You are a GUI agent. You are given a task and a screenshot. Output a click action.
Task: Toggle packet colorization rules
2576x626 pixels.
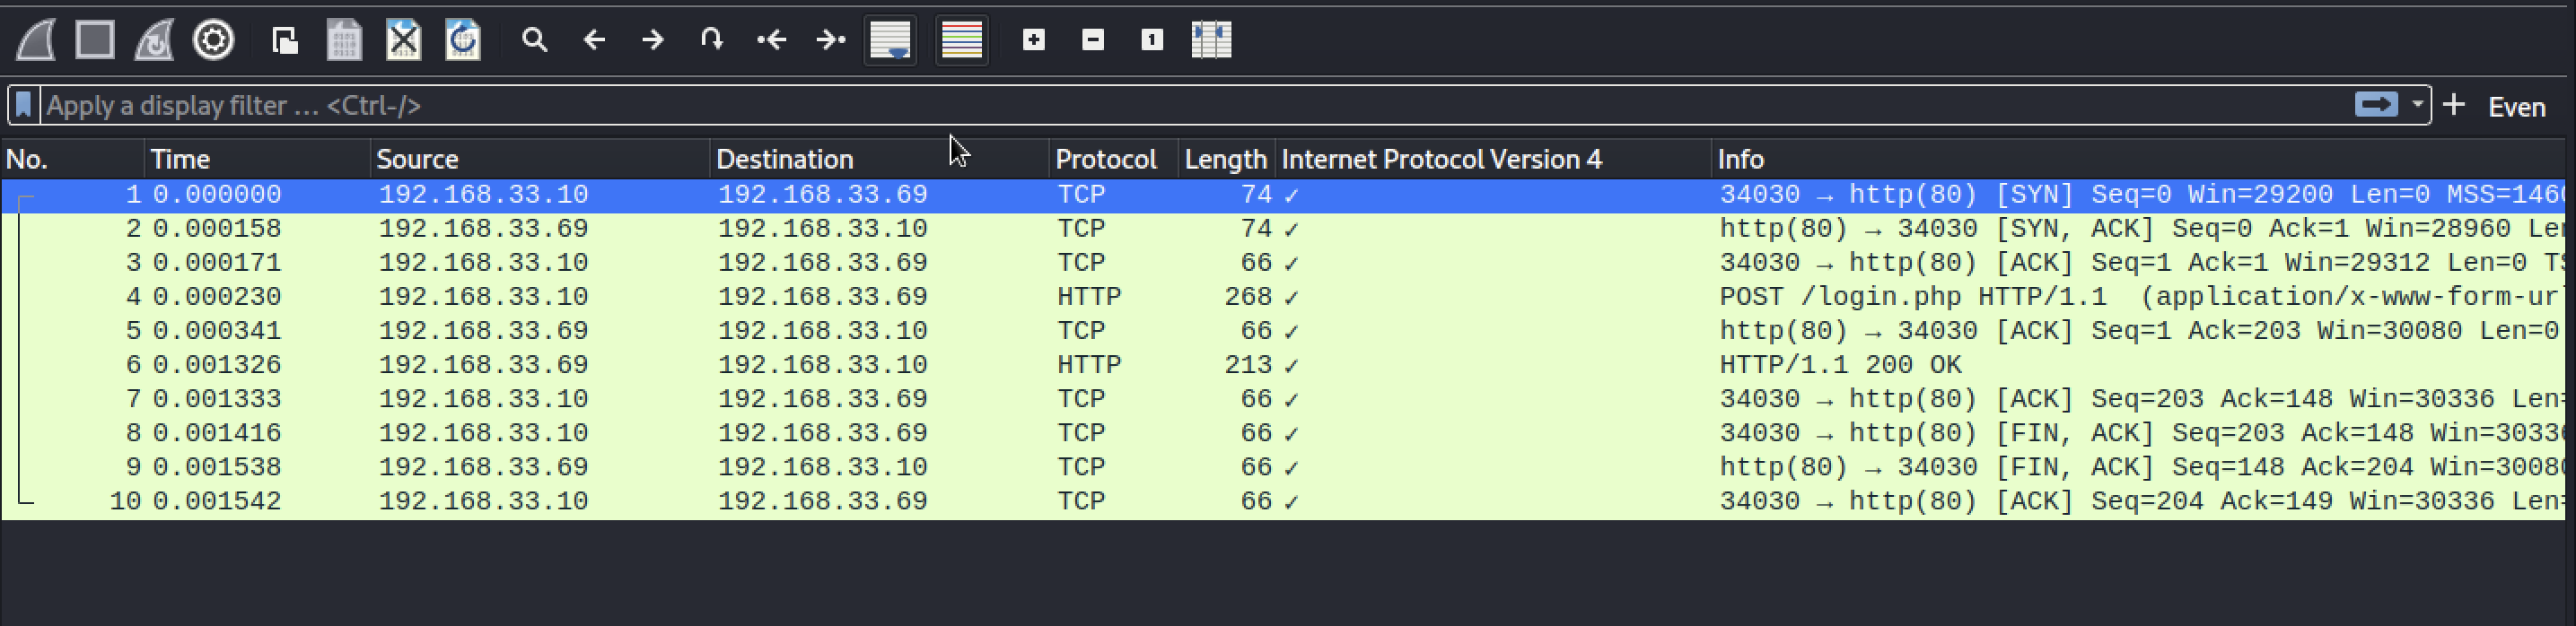coord(962,40)
